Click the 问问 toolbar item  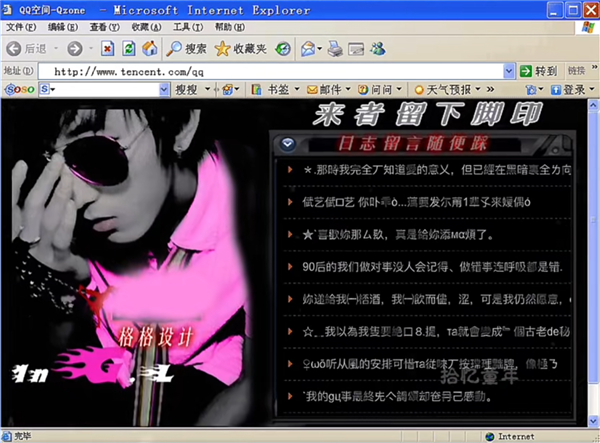click(375, 90)
